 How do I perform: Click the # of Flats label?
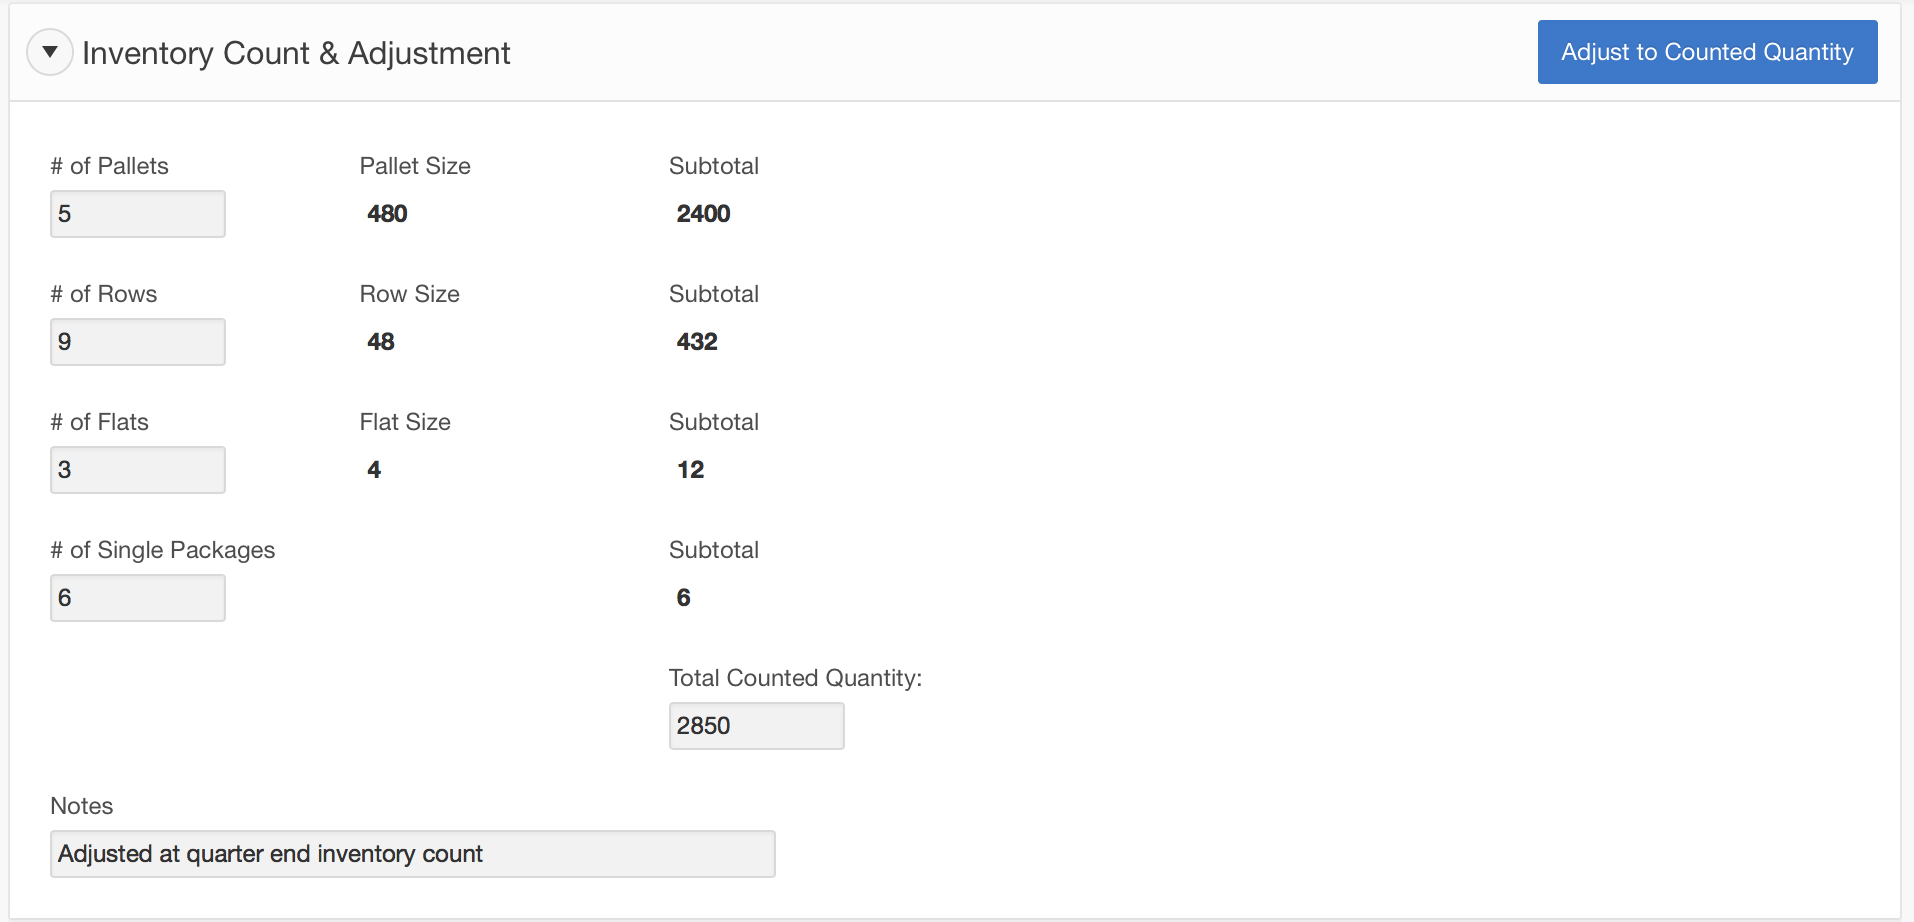(100, 422)
